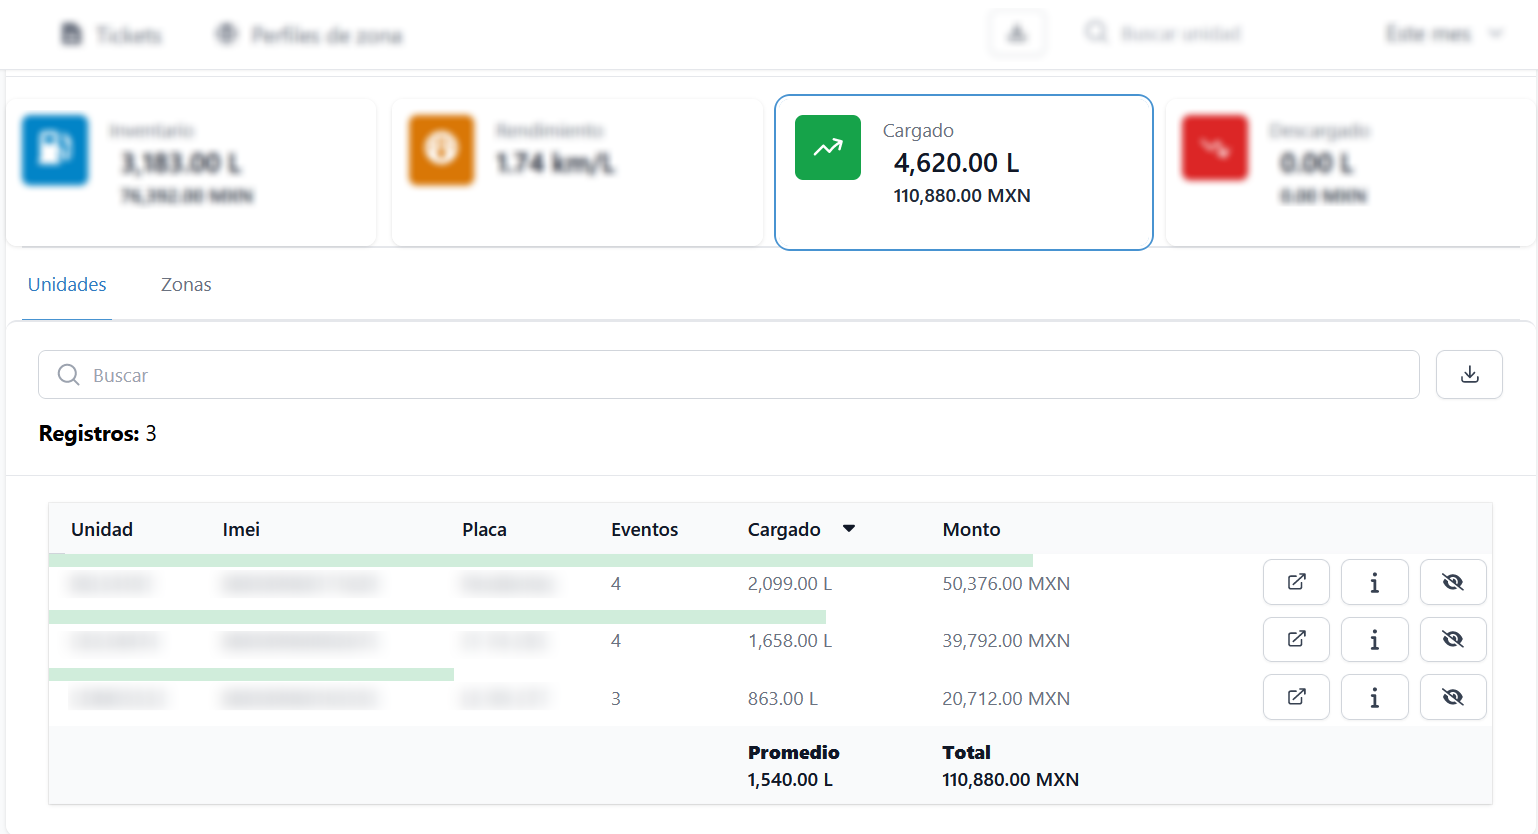Select the Unidades tab
This screenshot has width=1538, height=834.
click(x=67, y=285)
